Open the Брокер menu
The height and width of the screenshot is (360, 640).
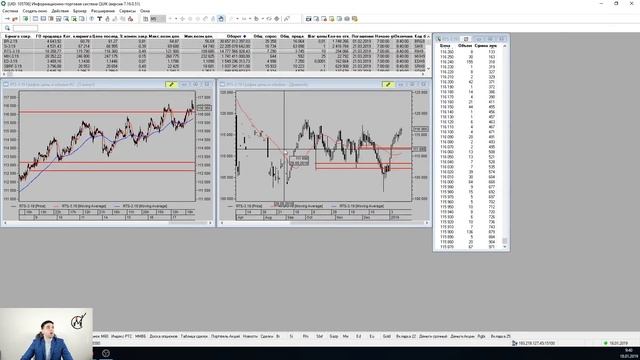coord(80,11)
